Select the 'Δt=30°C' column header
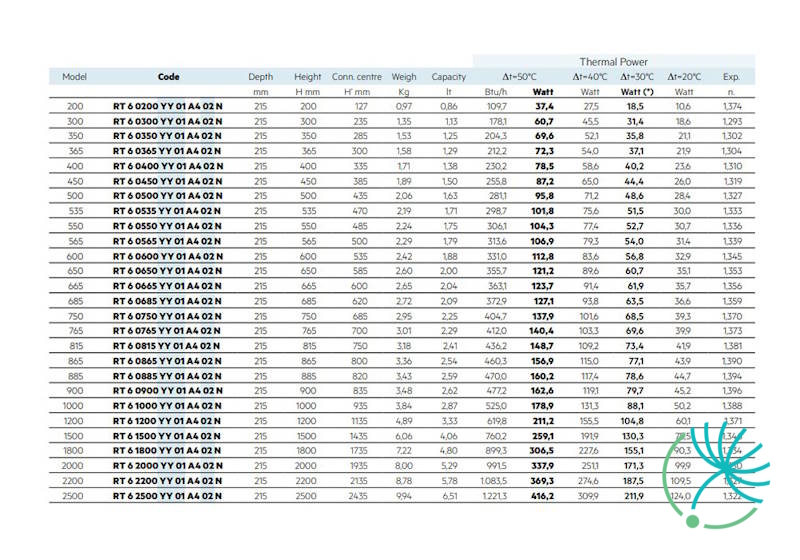 637,77
